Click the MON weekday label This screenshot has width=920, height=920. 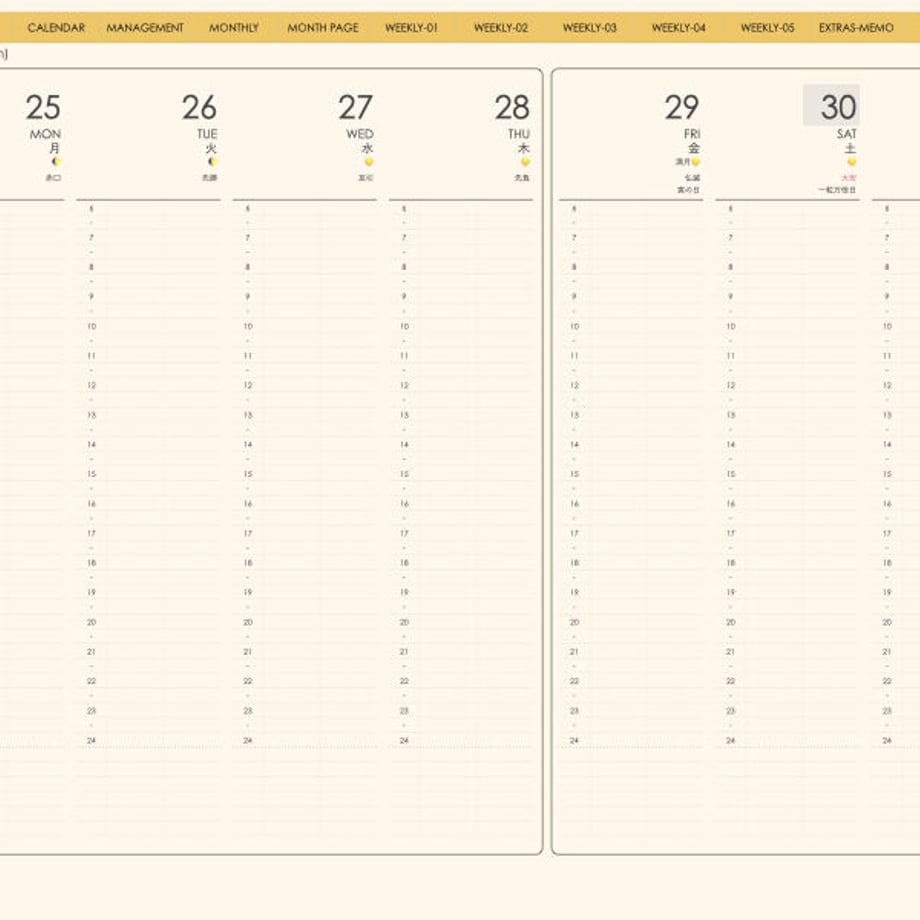[x=45, y=134]
